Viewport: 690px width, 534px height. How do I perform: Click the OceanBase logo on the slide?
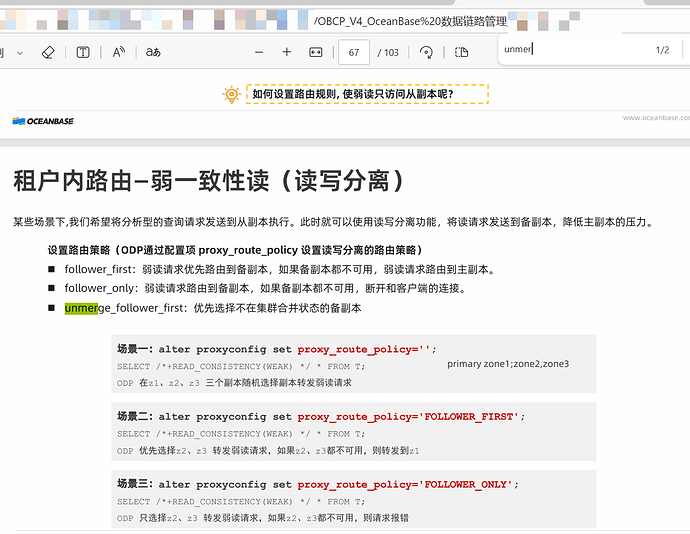[x=43, y=121]
